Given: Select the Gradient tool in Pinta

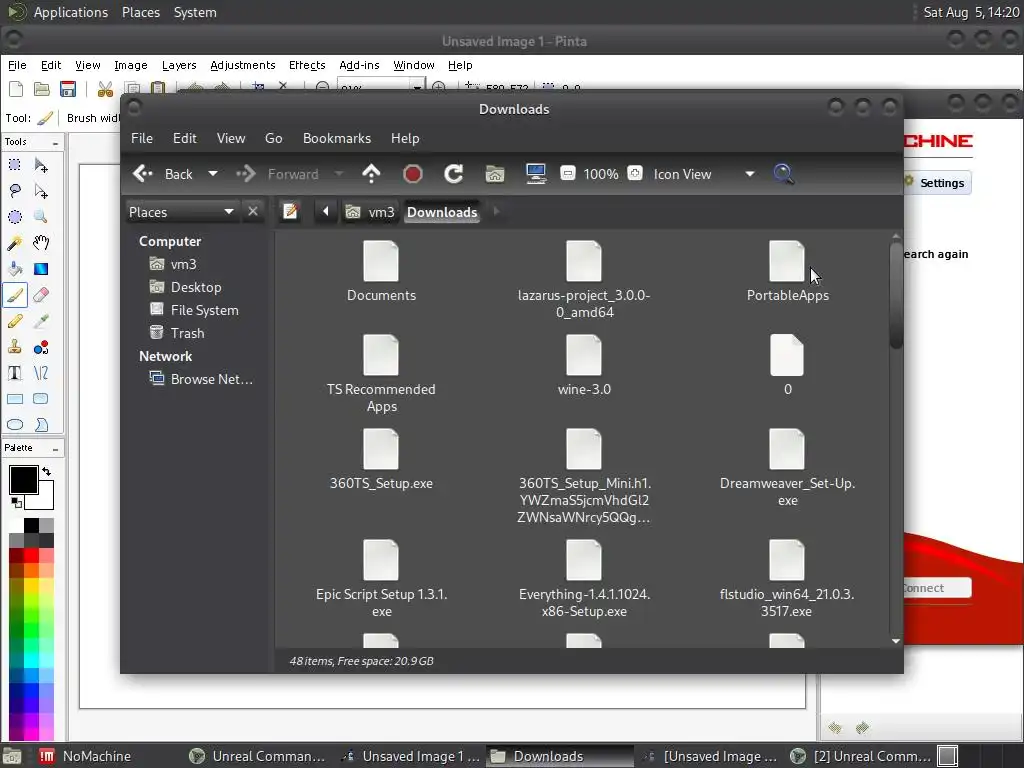Looking at the screenshot, I should [40, 268].
